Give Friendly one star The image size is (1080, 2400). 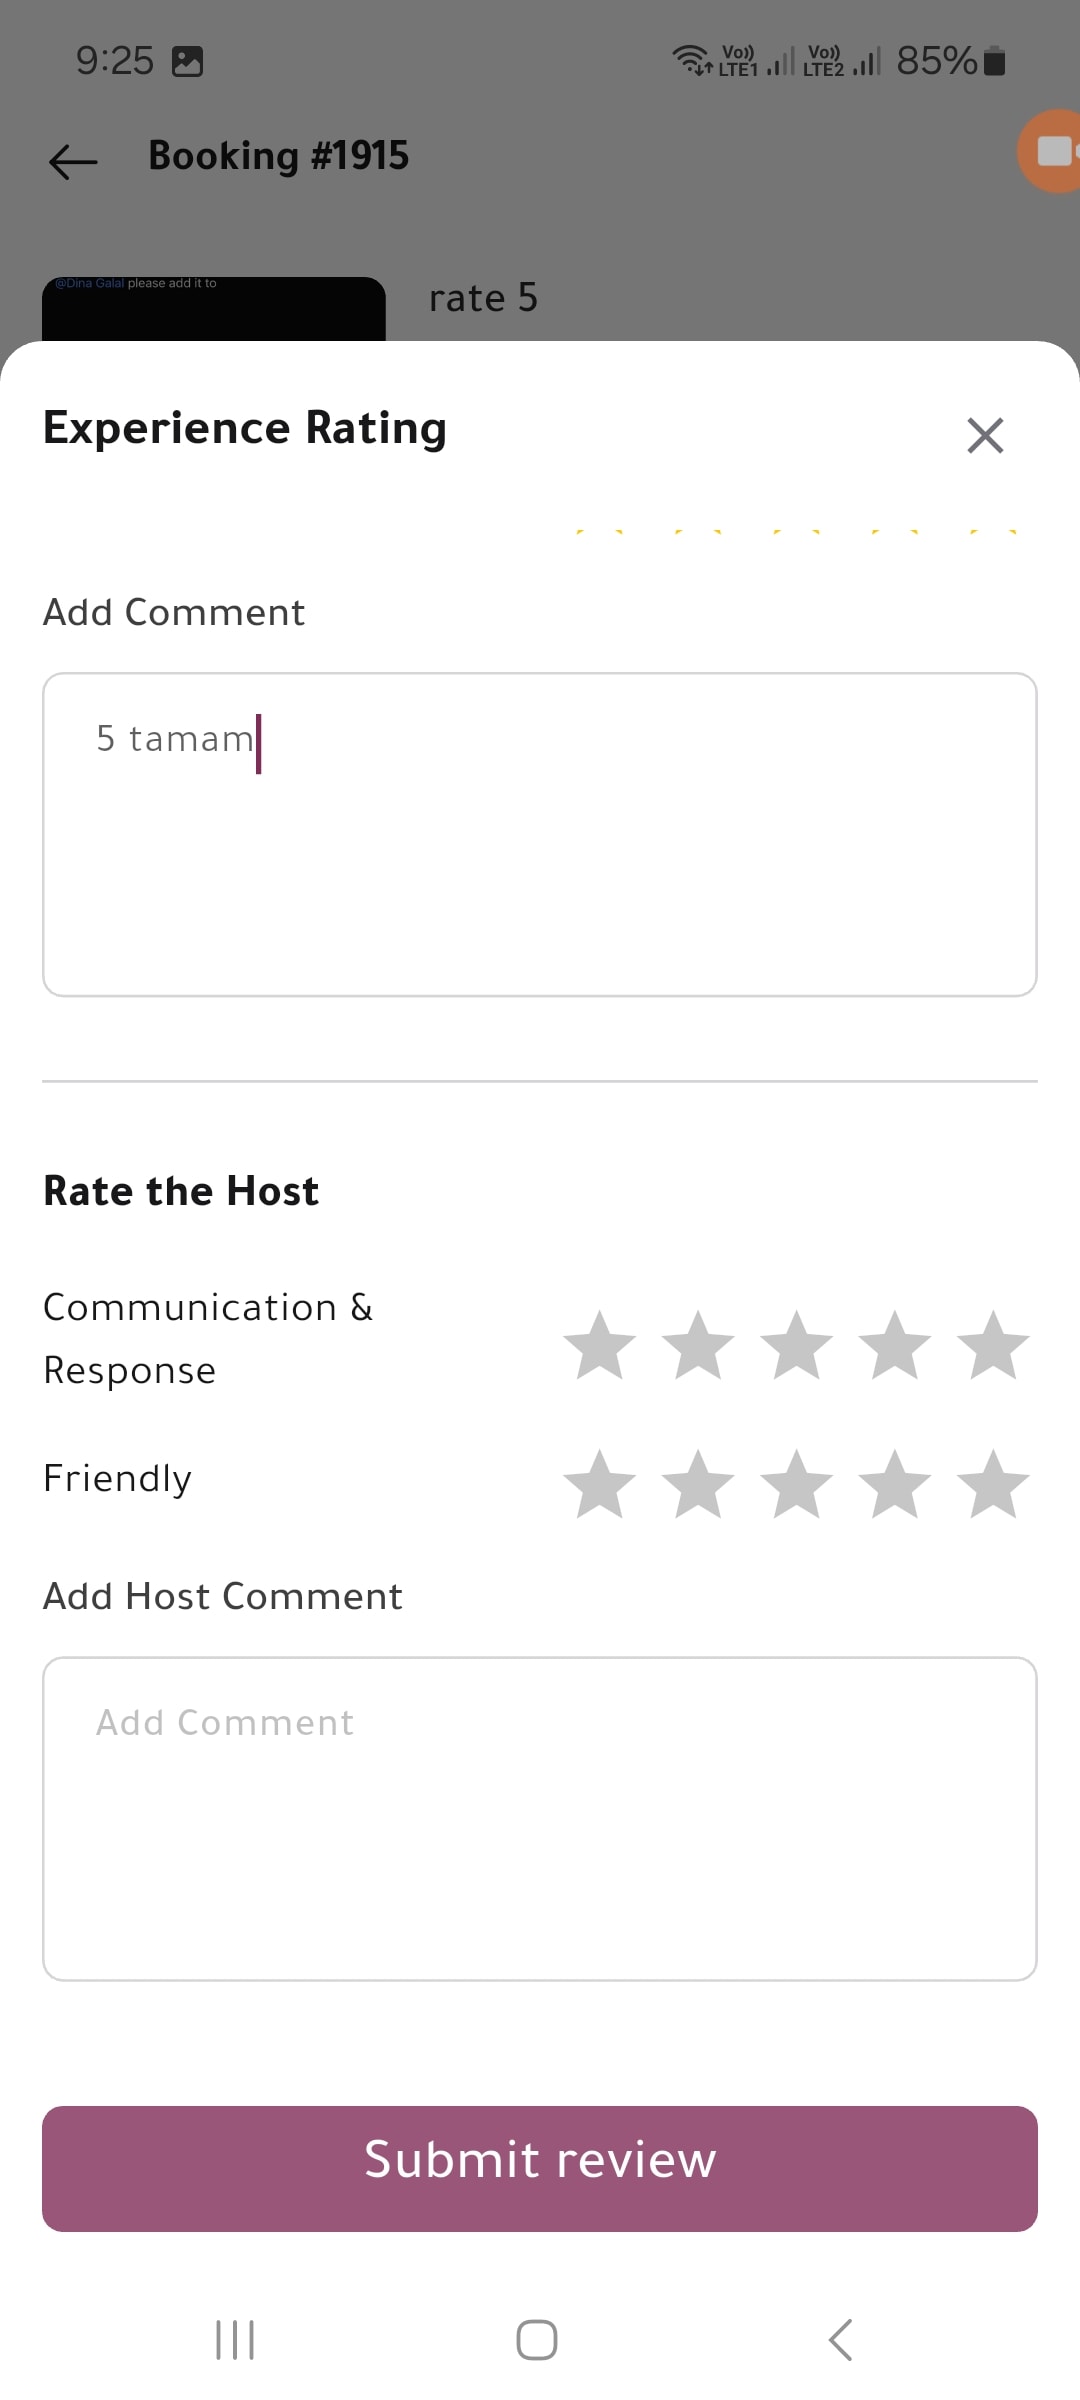pyautogui.click(x=600, y=1484)
